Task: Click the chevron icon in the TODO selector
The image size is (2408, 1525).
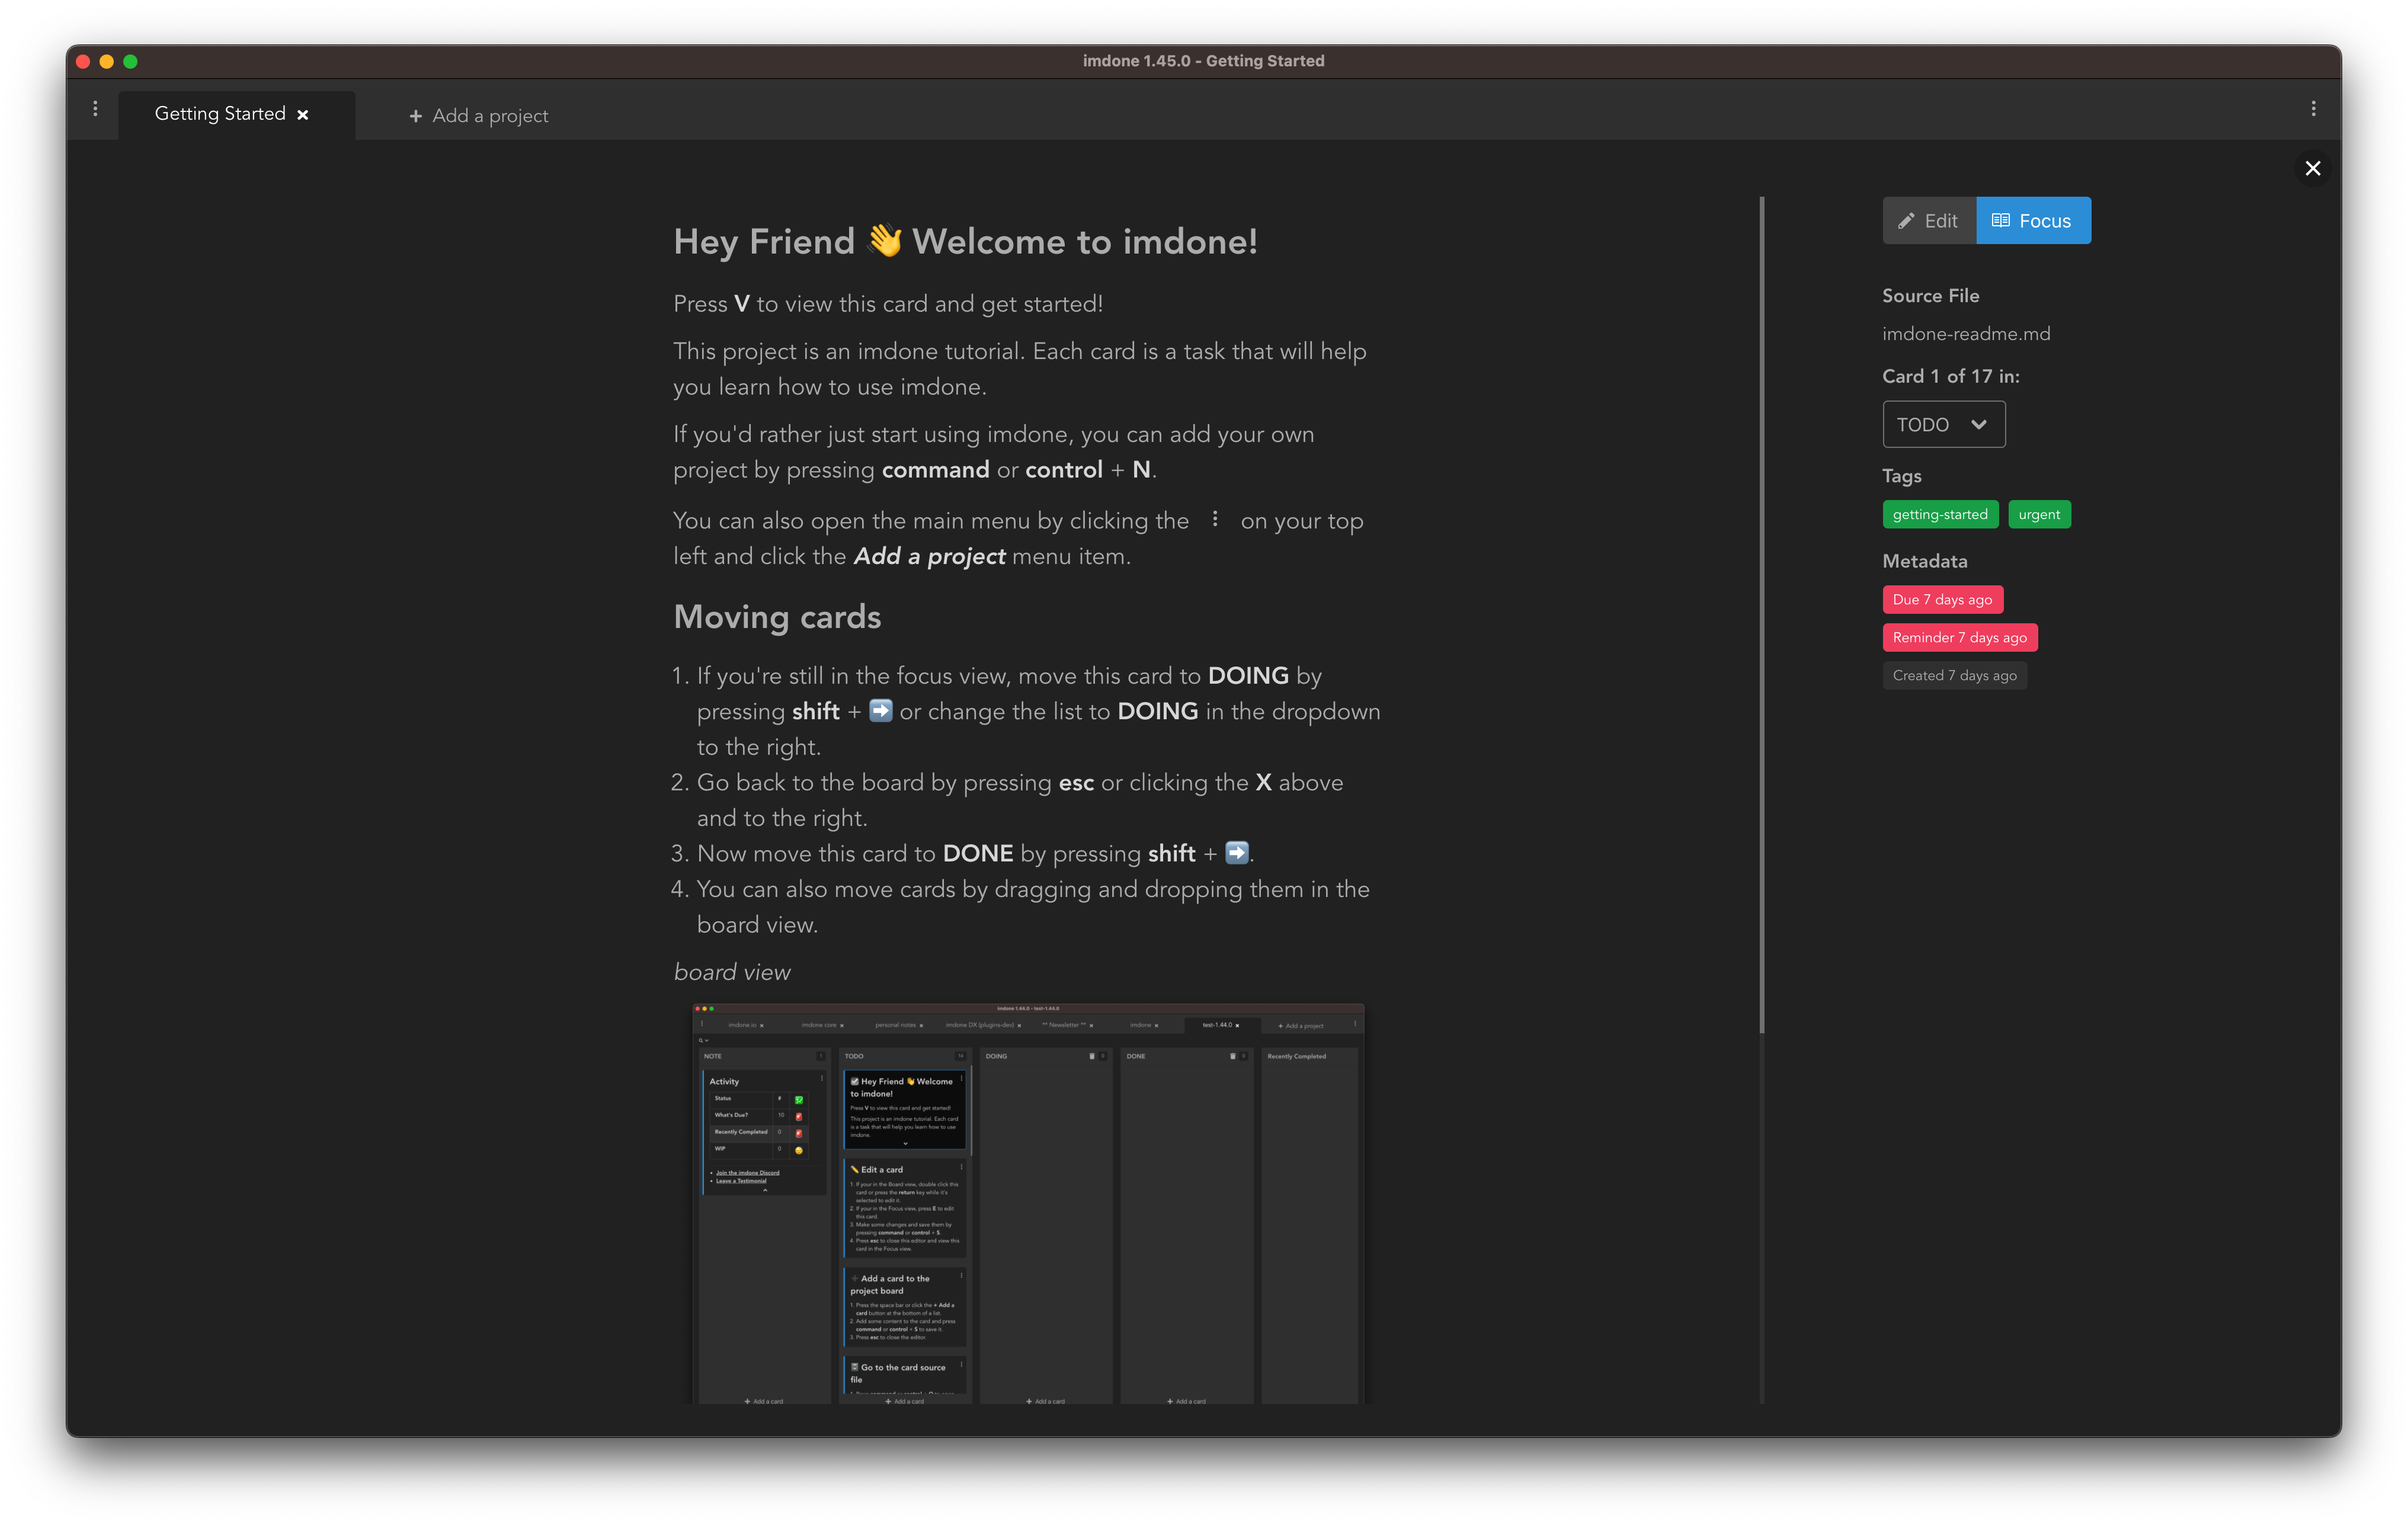Action: (x=1980, y=424)
